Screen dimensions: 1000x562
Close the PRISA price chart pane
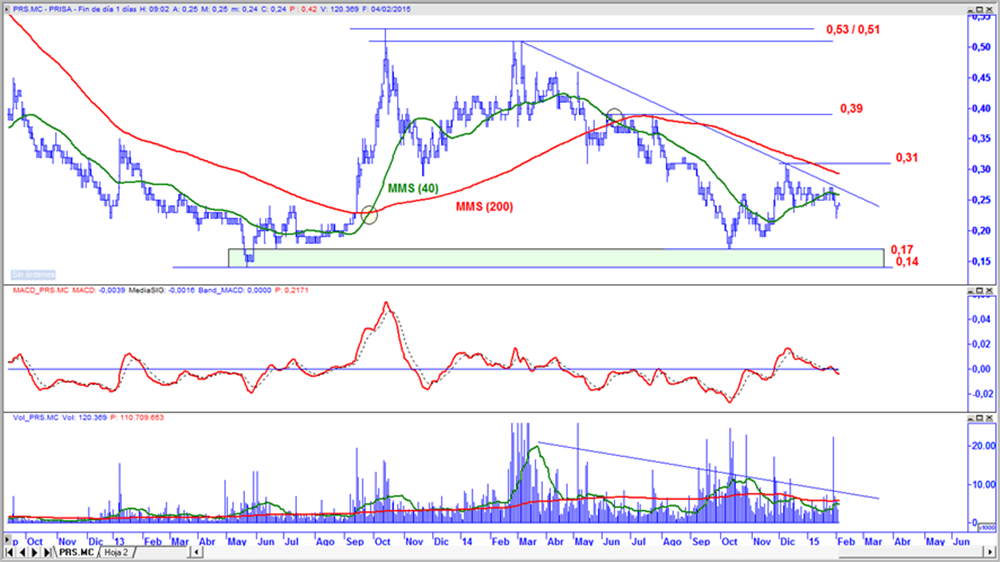click(990, 10)
